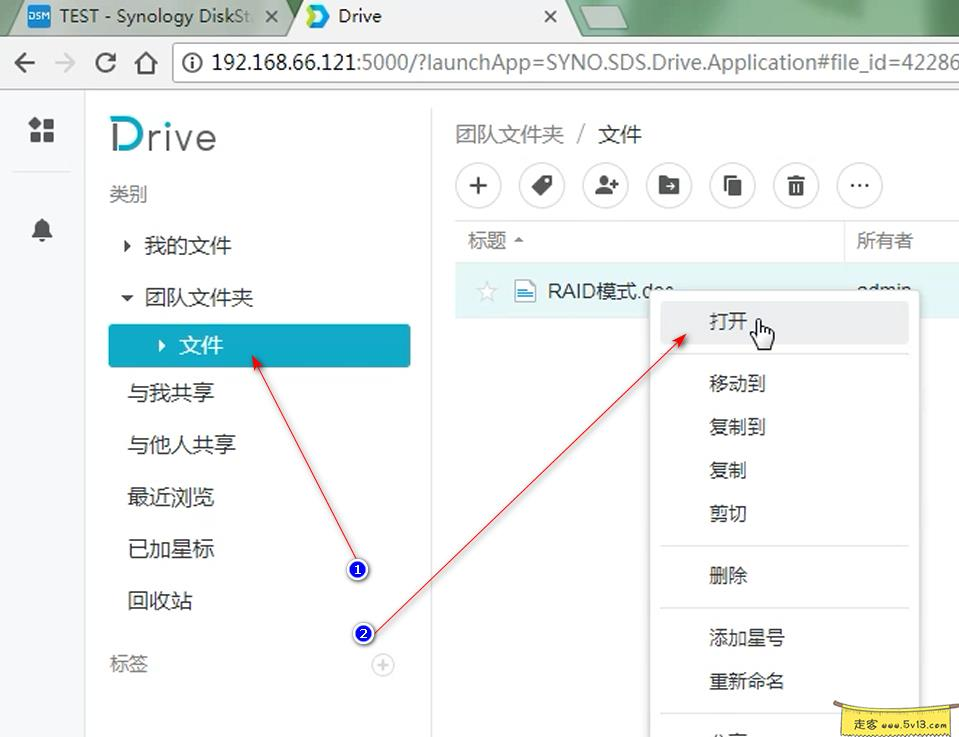Click the share-with-others toolbar icon
Viewport: 959px width, 737px height.
pos(605,186)
